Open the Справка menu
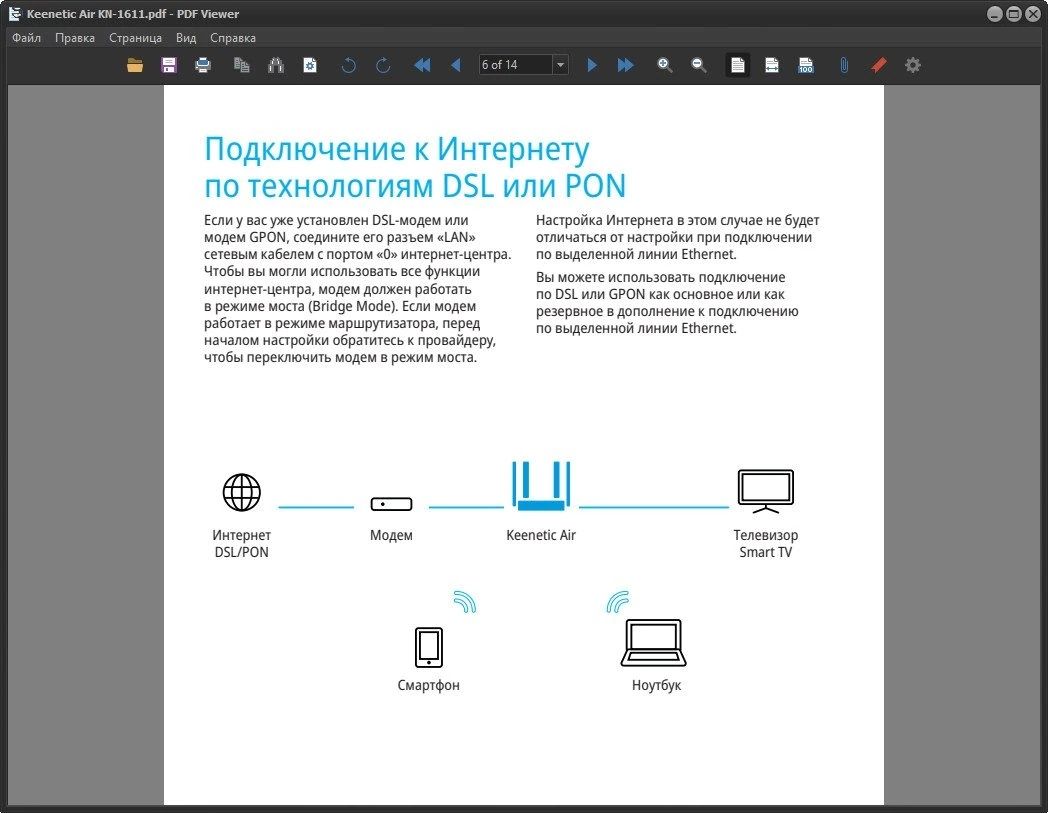The width and height of the screenshot is (1048, 813). pyautogui.click(x=233, y=38)
